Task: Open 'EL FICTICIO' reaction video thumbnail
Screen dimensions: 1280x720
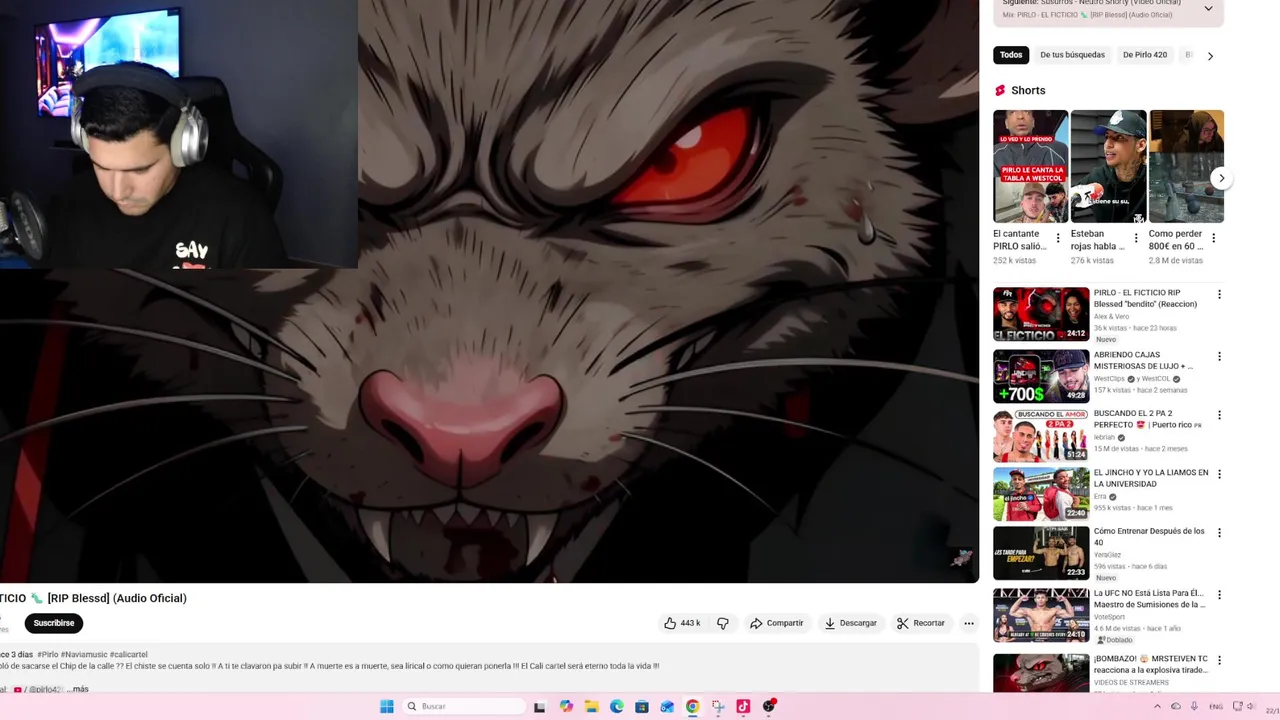Action: (x=1041, y=314)
